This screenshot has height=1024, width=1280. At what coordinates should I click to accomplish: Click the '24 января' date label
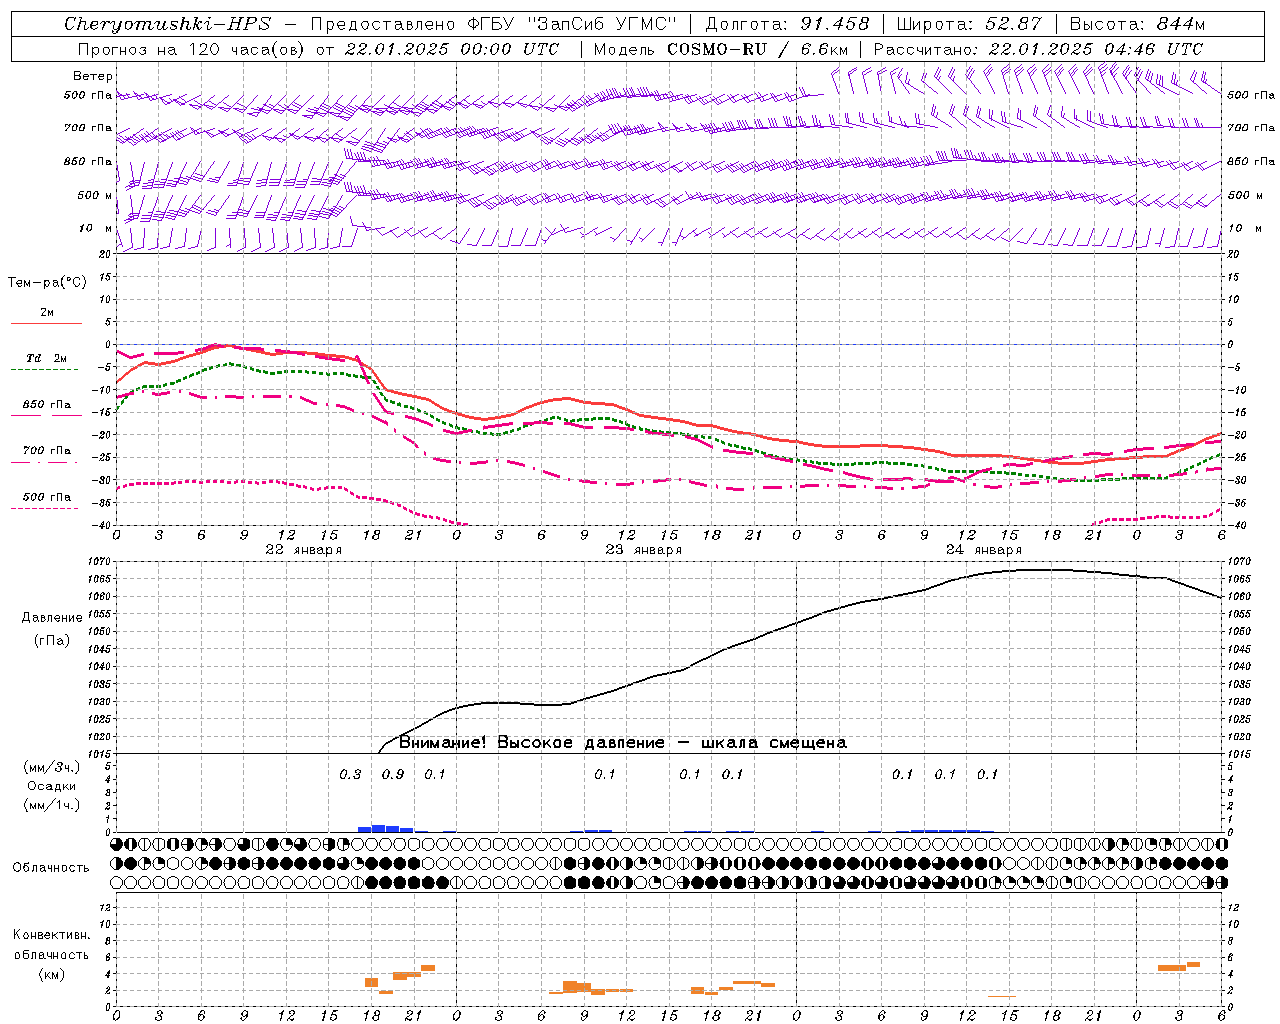click(984, 549)
